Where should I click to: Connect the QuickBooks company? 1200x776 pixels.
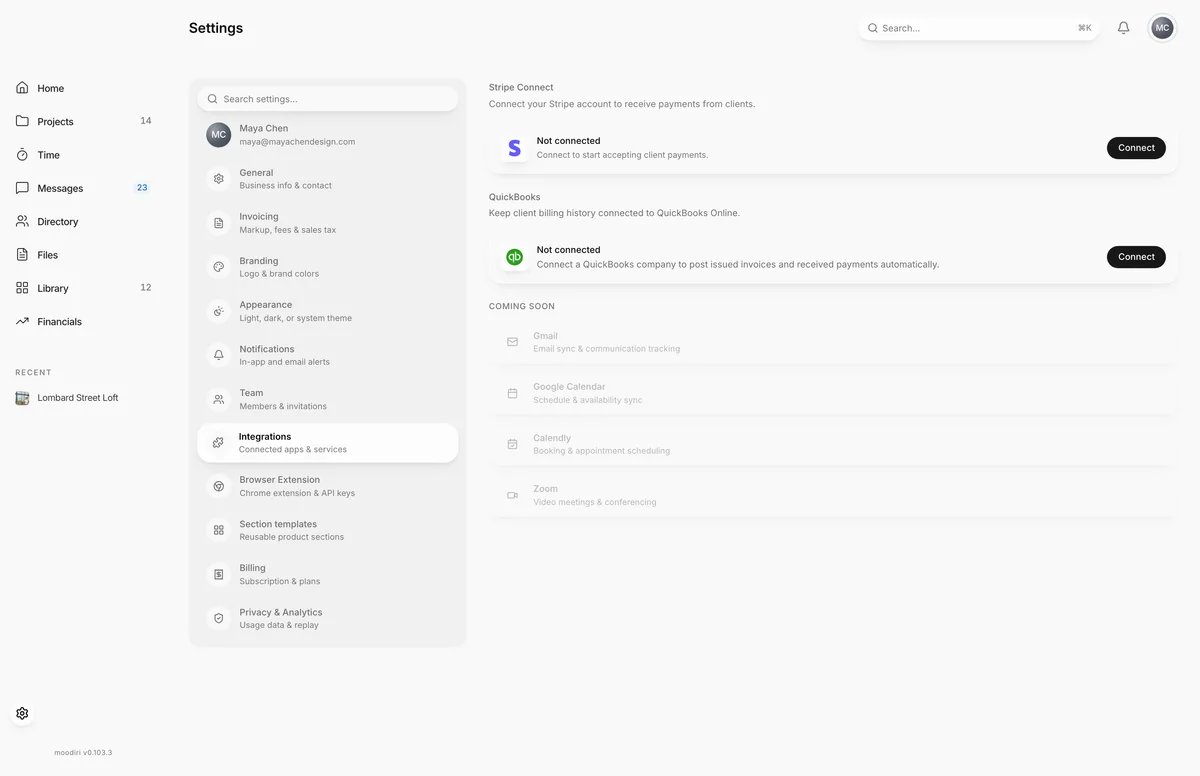(x=1136, y=257)
